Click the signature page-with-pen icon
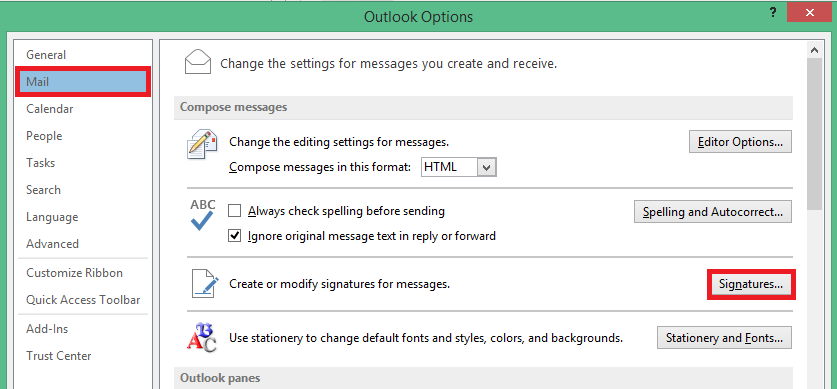The width and height of the screenshot is (837, 389). click(x=206, y=284)
